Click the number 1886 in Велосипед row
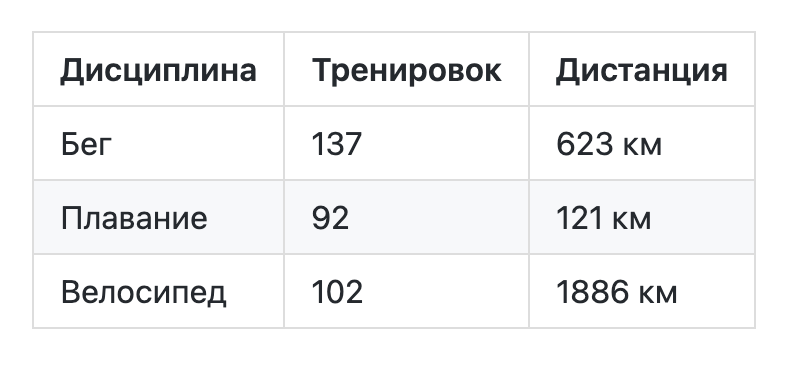This screenshot has width=786, height=366. click(x=592, y=292)
